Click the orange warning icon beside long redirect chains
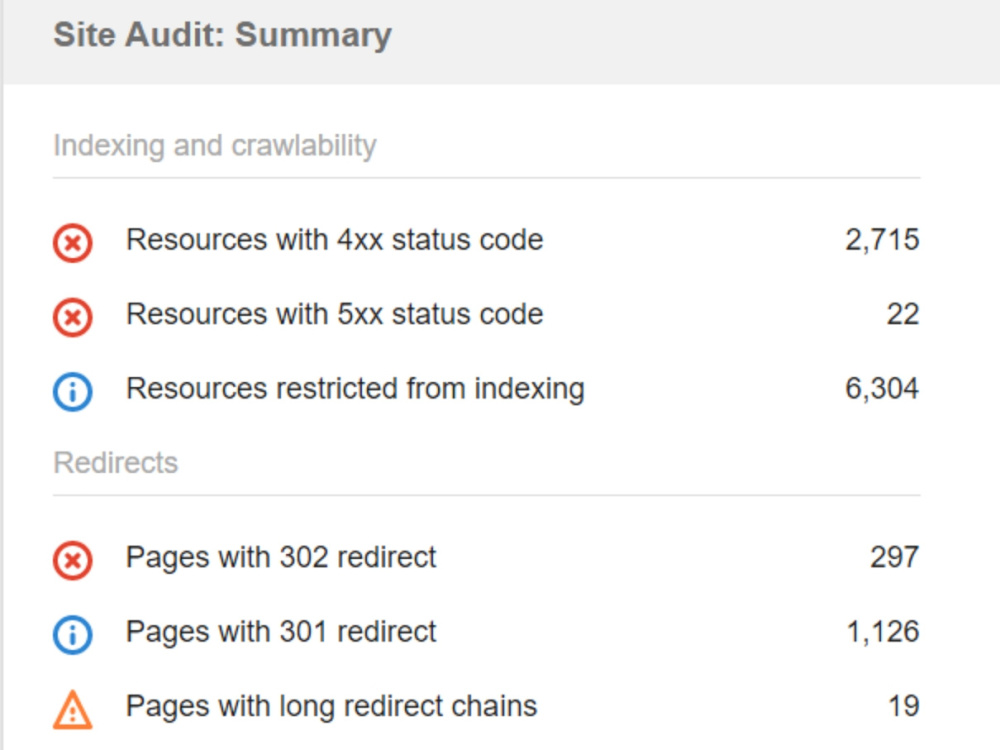The image size is (1000, 750). coord(73,709)
